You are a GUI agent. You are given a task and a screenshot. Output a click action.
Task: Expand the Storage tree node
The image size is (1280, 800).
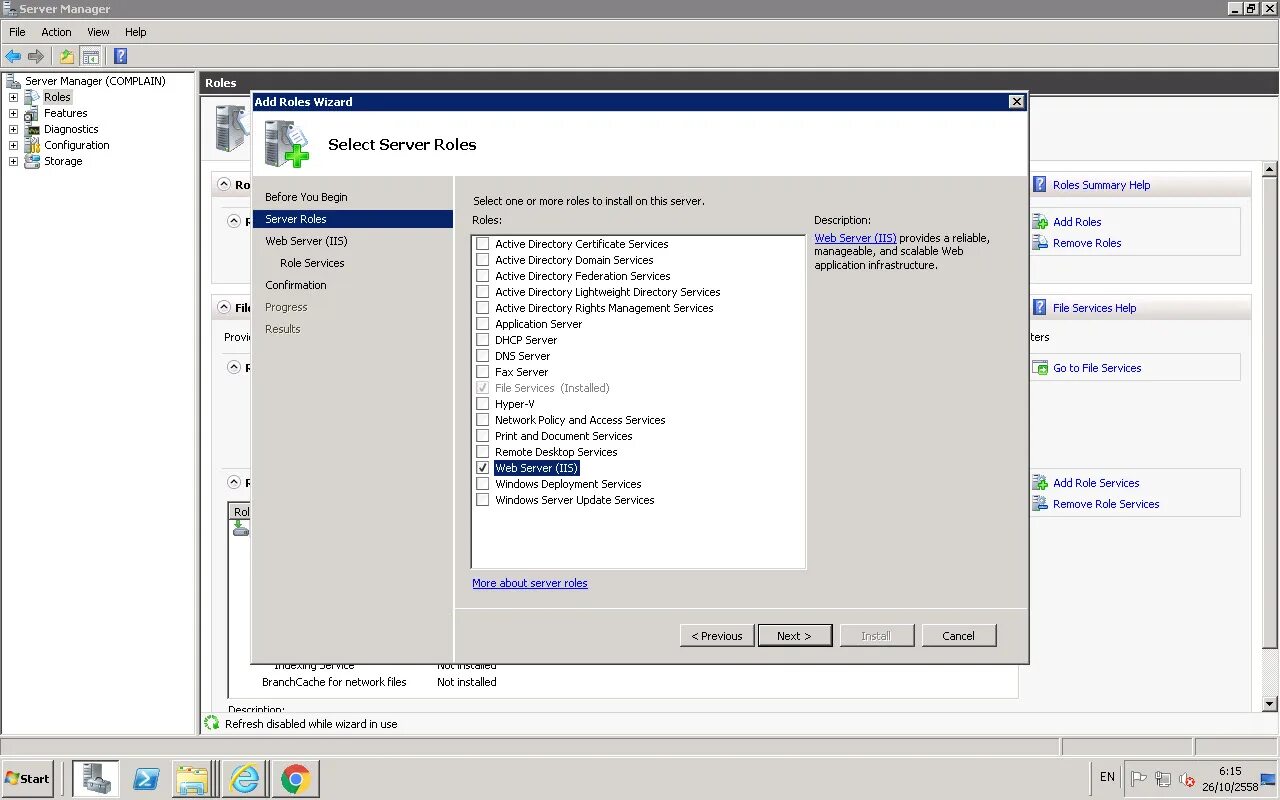[x=13, y=161]
